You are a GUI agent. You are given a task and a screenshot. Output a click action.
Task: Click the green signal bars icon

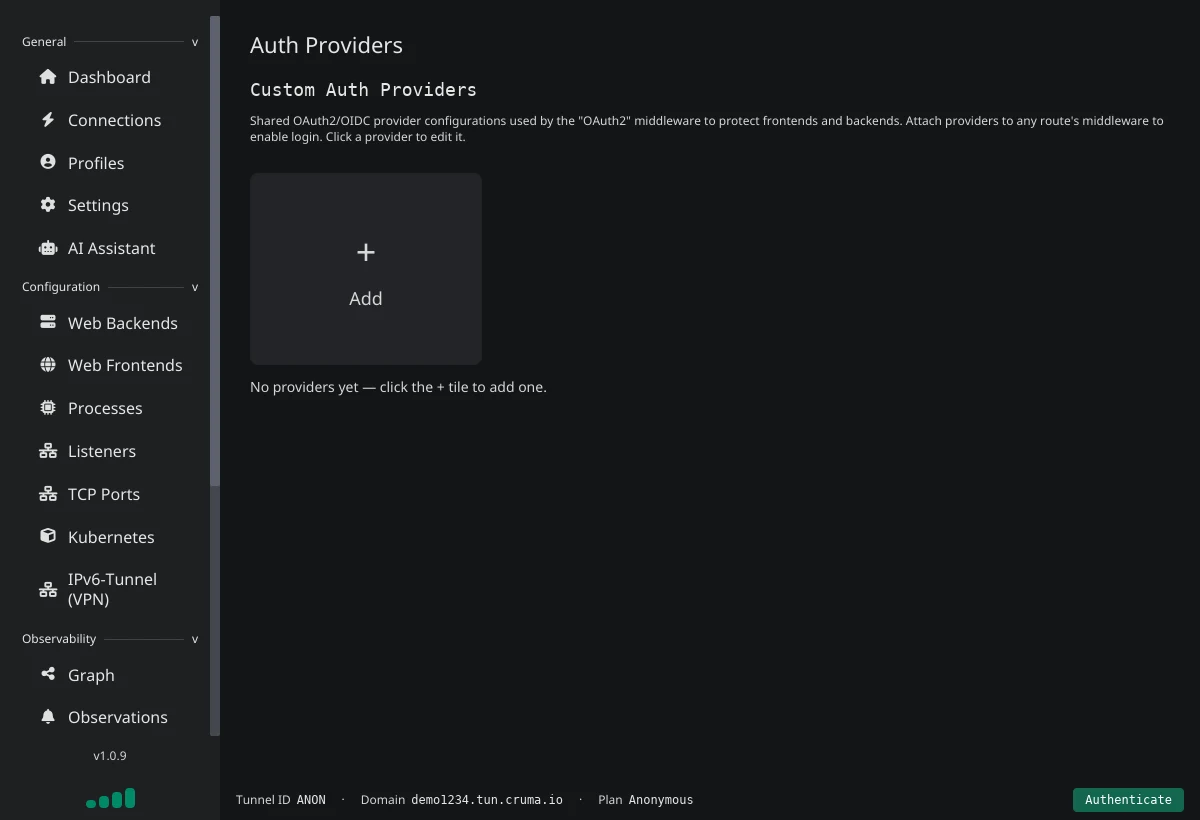110,798
